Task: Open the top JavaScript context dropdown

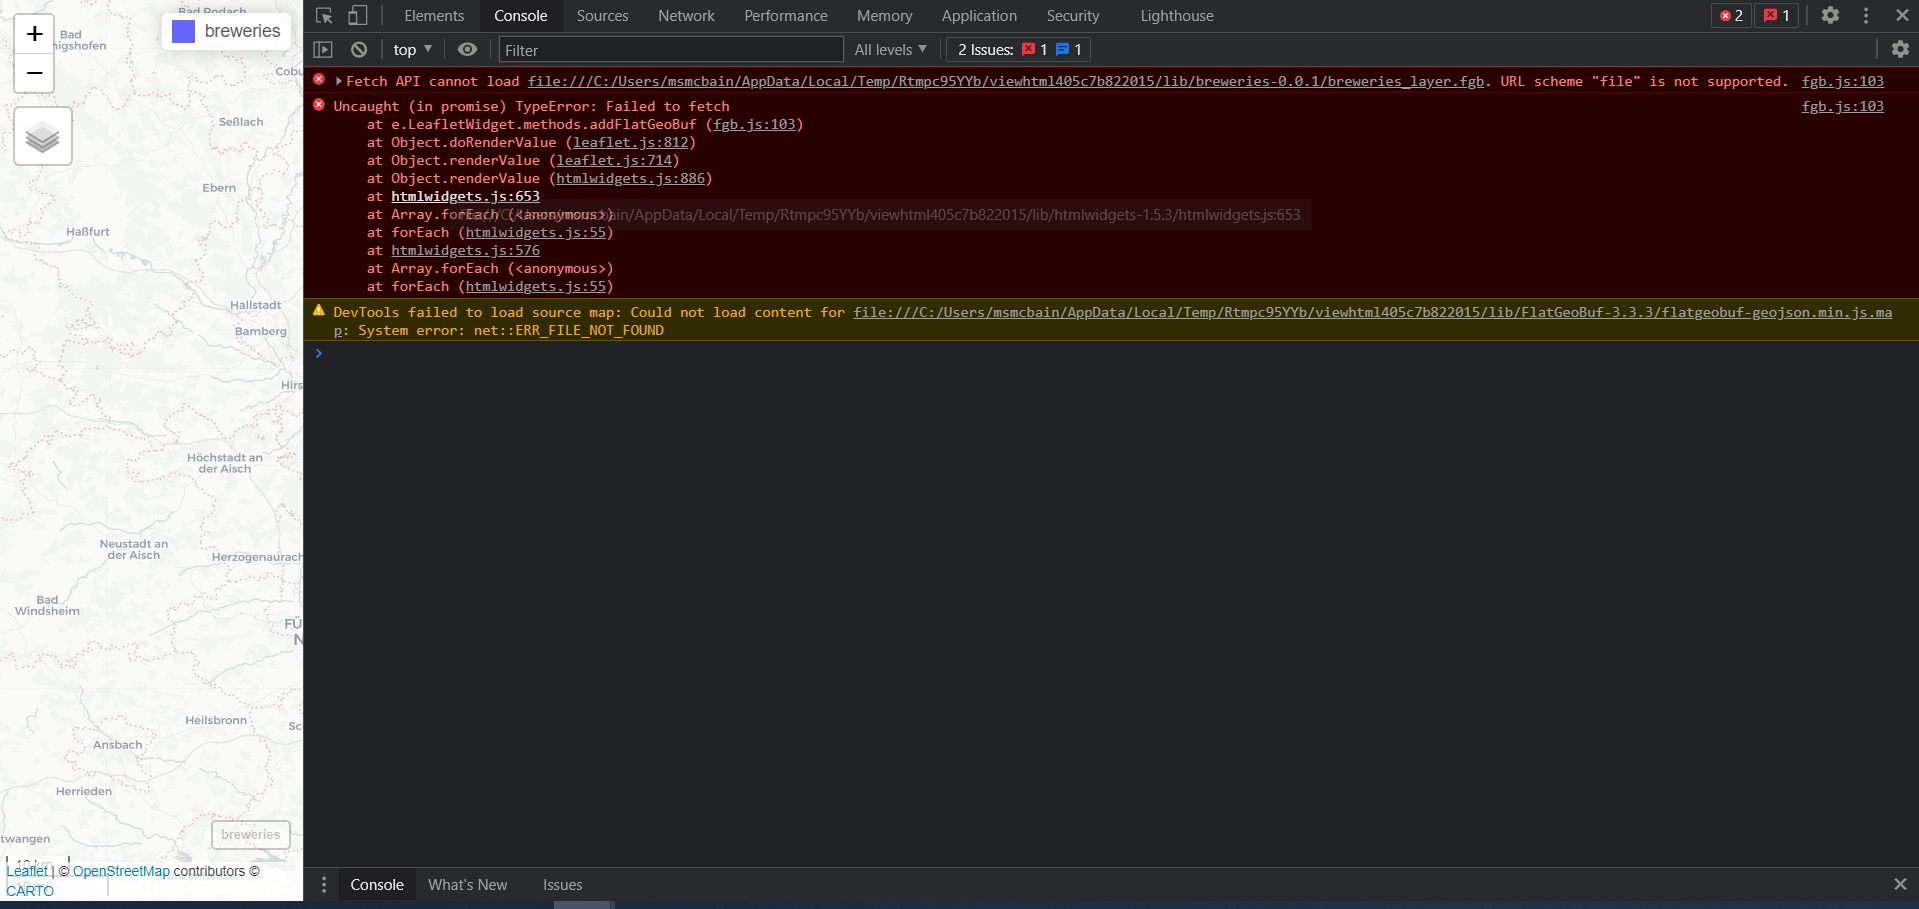Action: pos(412,50)
